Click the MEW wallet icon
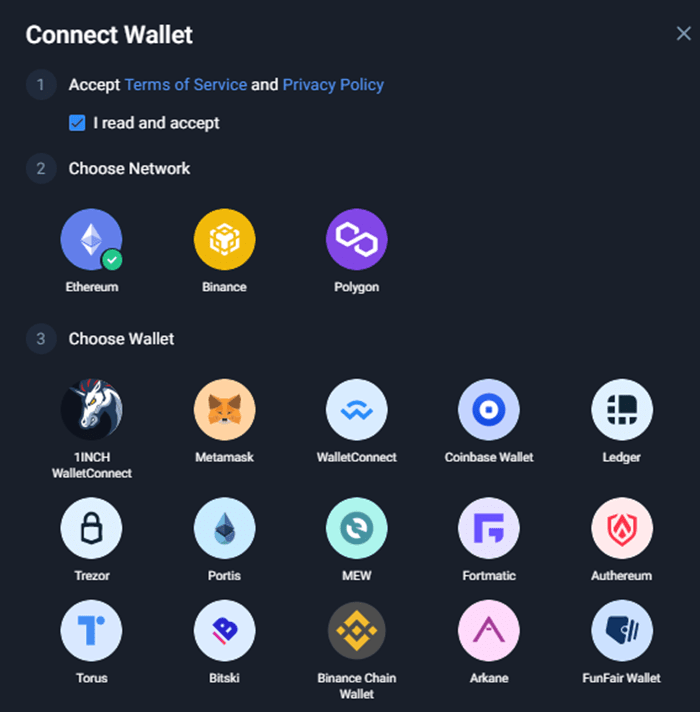The image size is (700, 712). point(356,528)
